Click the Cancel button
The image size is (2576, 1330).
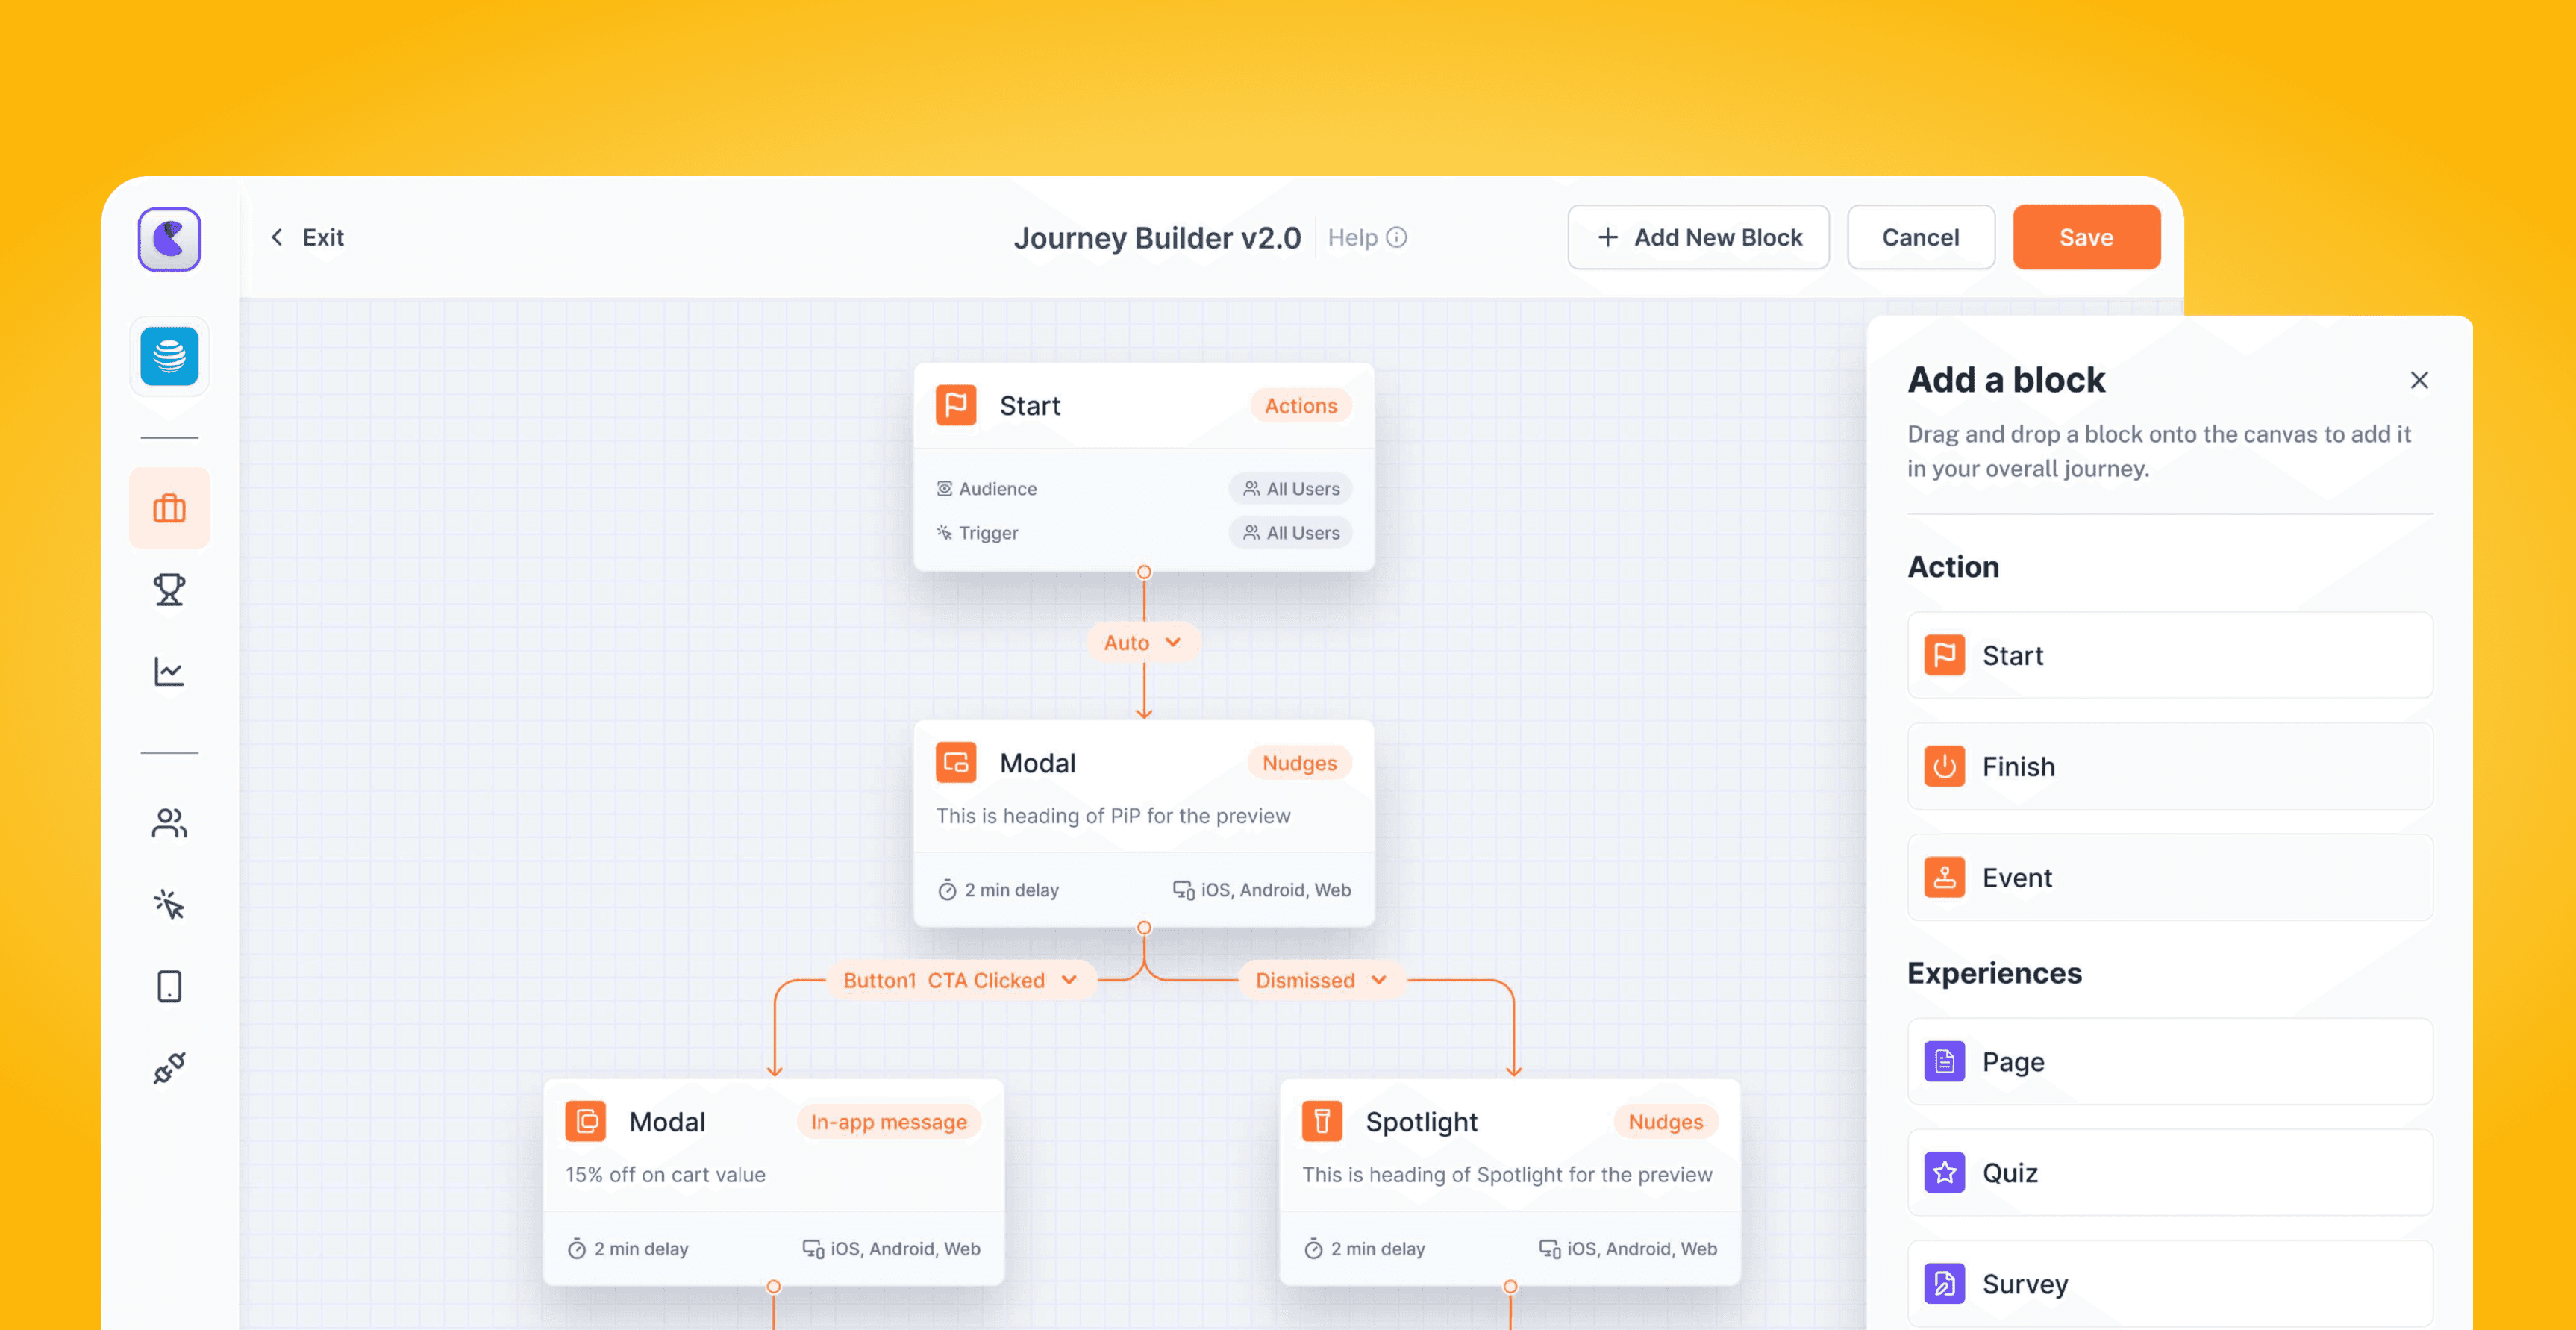[x=1920, y=237]
